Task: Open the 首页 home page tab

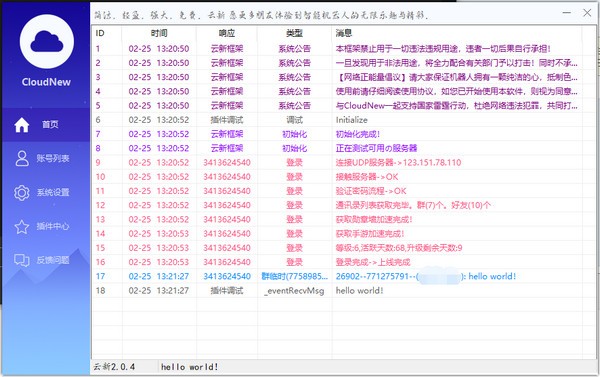Action: (46, 124)
